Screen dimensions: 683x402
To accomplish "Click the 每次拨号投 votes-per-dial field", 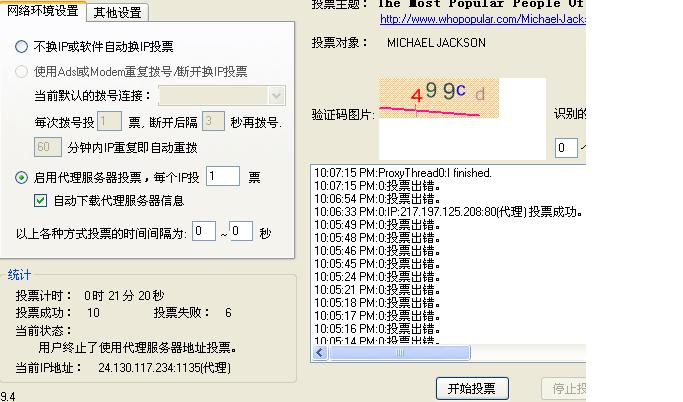I will (x=109, y=122).
